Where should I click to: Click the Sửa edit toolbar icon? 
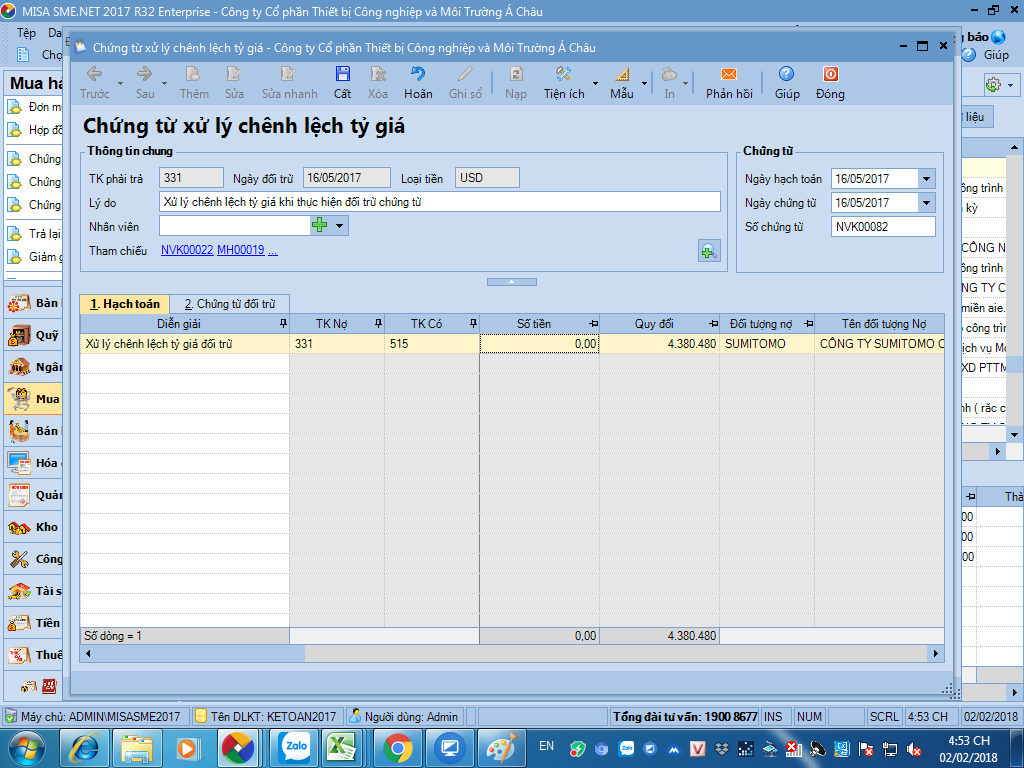234,74
